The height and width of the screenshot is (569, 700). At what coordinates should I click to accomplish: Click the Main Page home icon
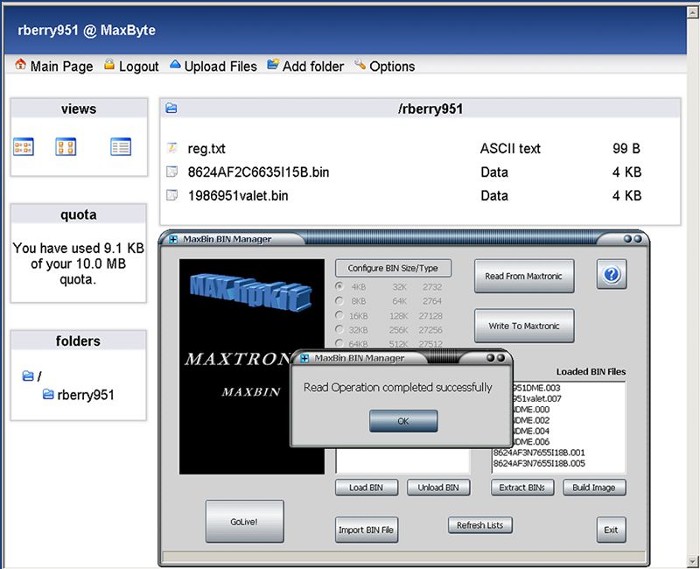pyautogui.click(x=20, y=65)
